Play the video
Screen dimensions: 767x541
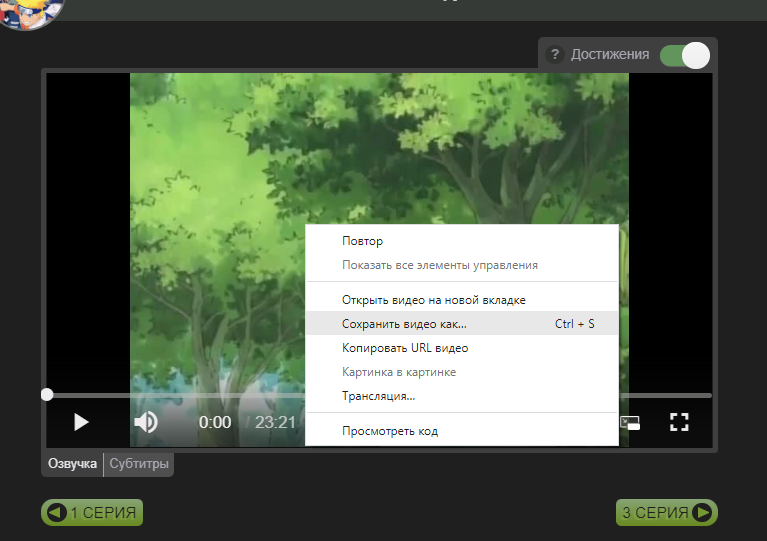[x=81, y=422]
